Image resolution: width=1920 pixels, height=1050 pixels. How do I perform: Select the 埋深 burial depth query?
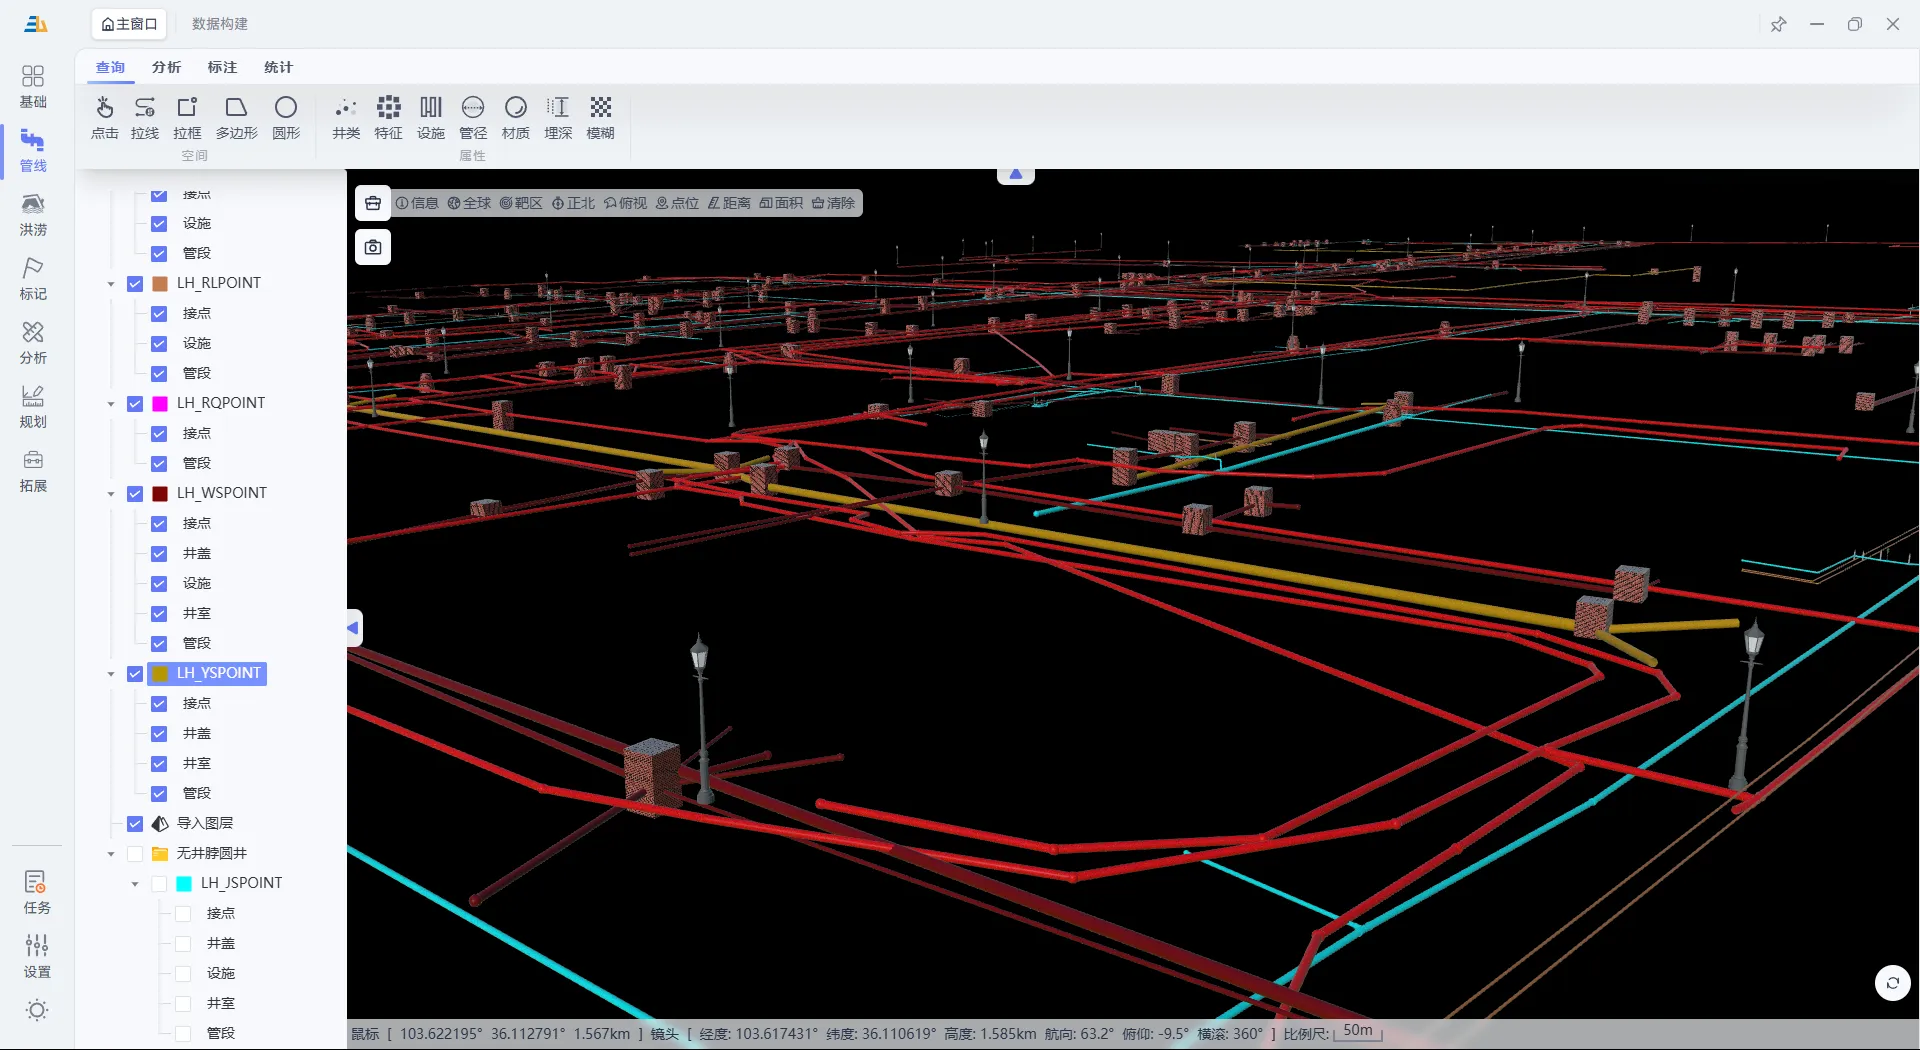point(558,117)
